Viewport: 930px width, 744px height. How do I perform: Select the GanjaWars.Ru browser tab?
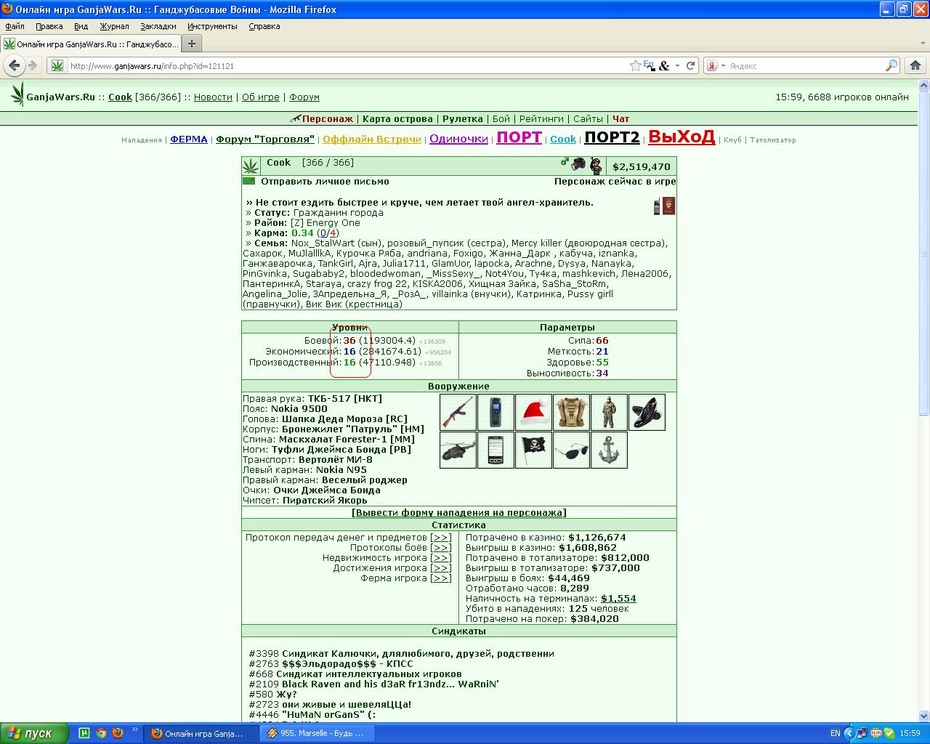[x=90, y=44]
